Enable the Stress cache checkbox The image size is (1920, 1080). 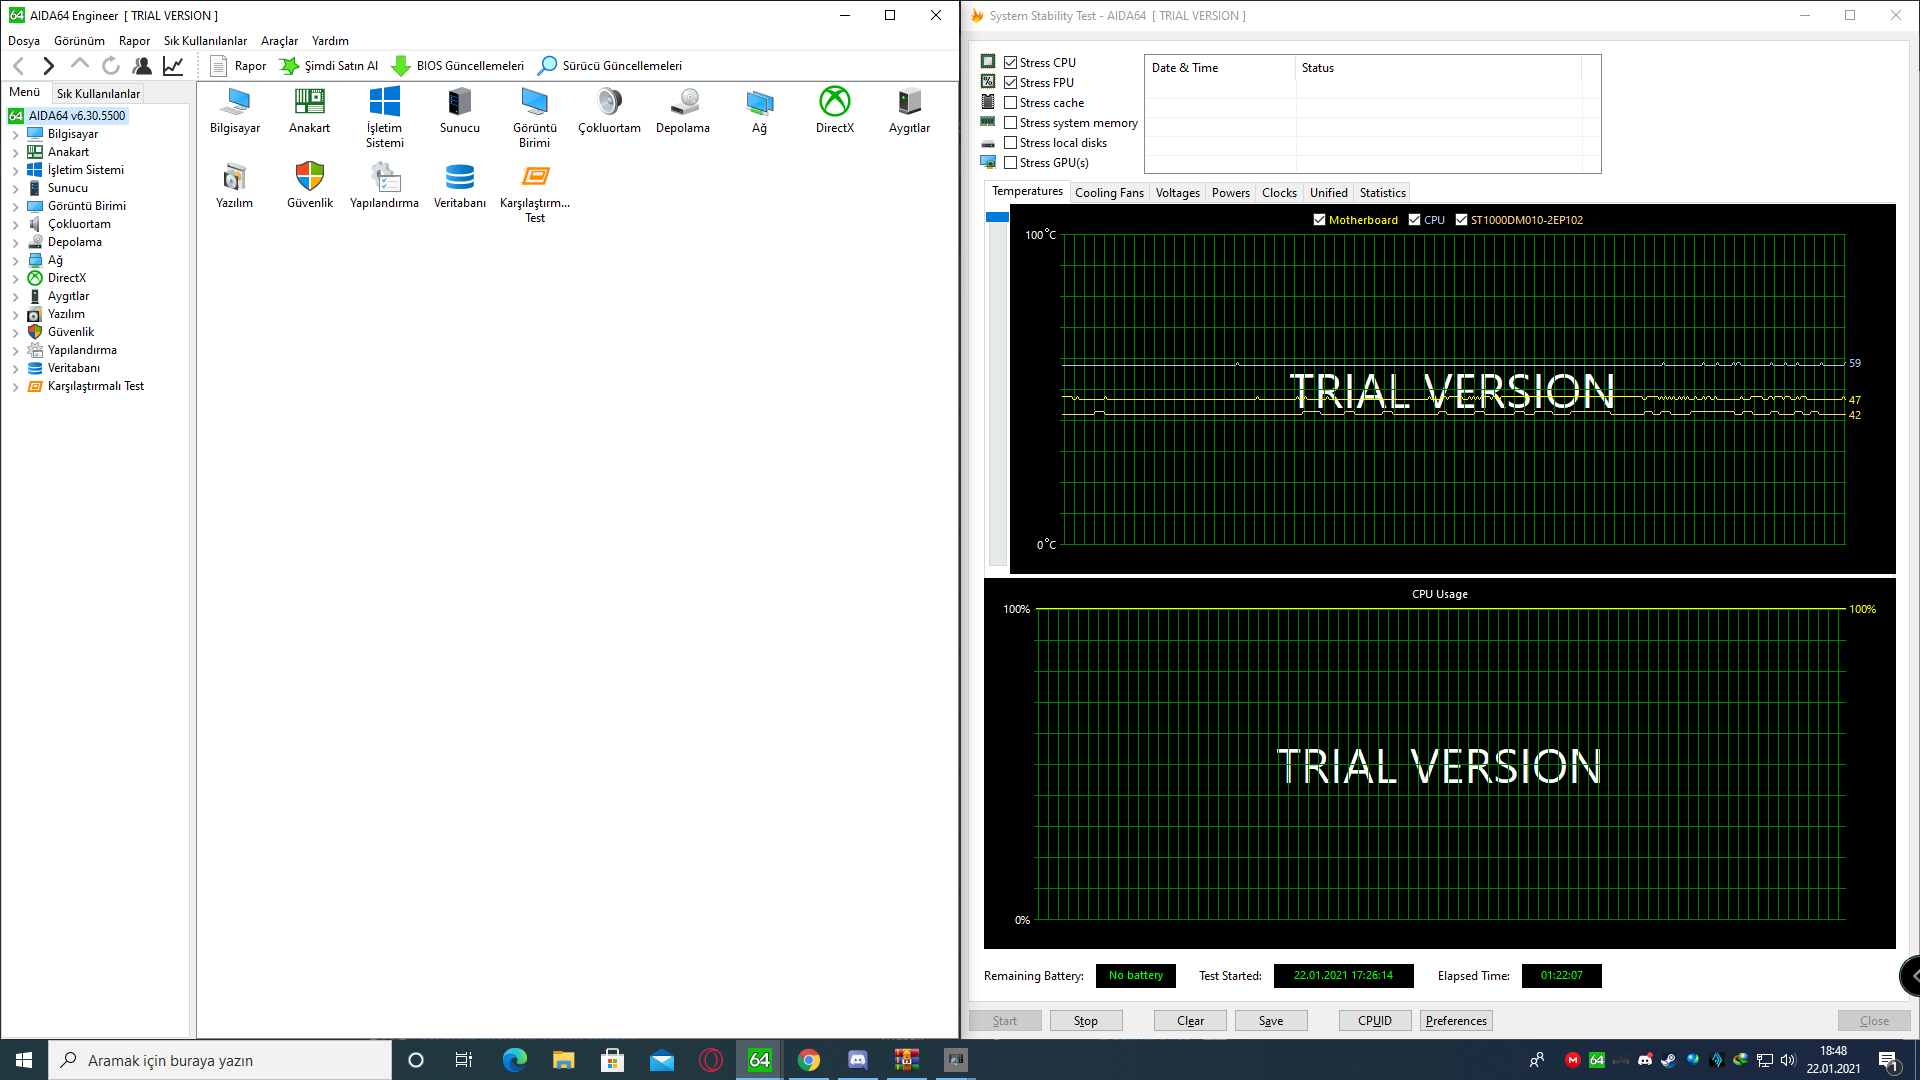(x=1011, y=103)
